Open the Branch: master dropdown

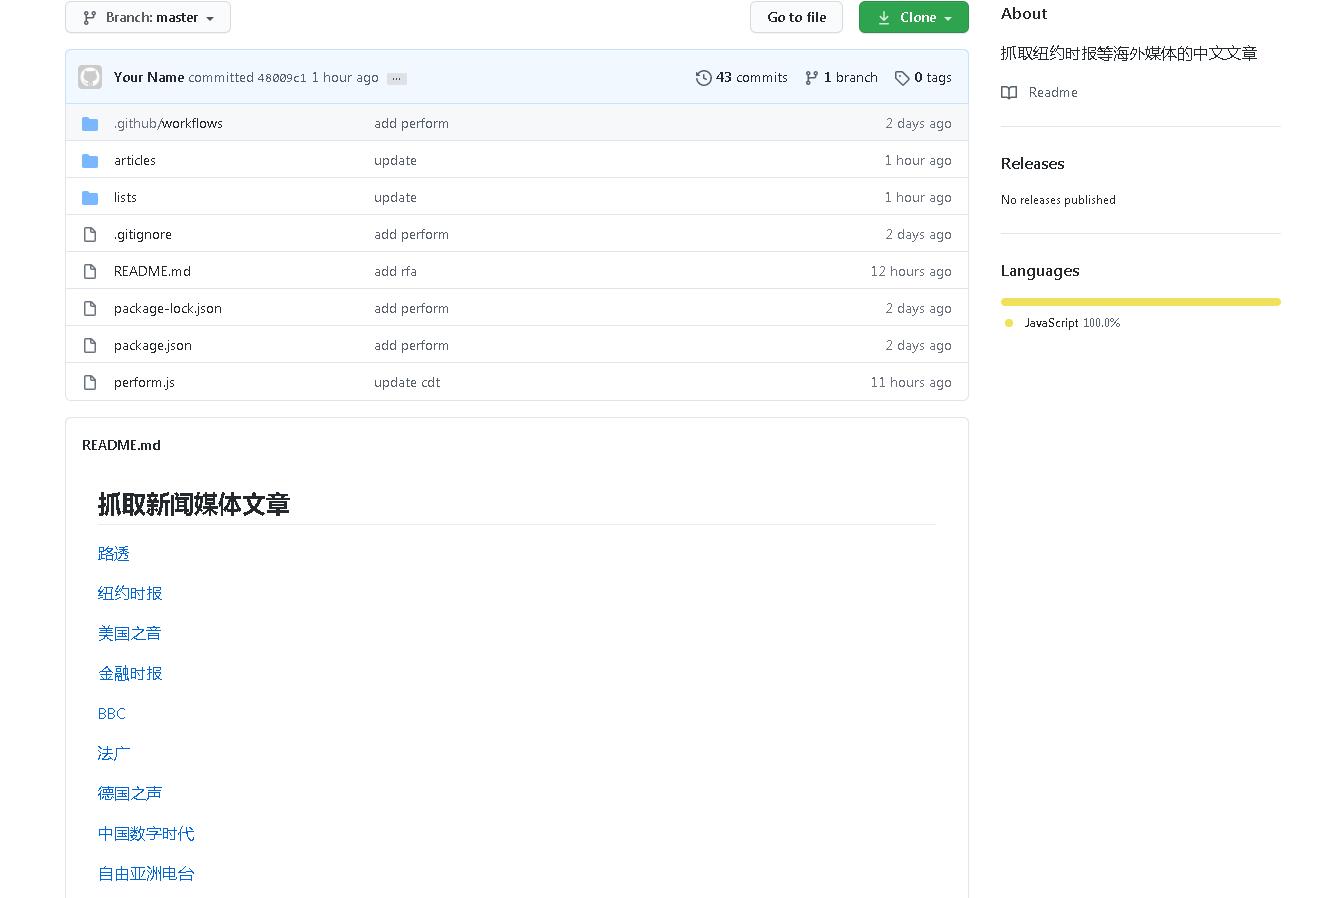pyautogui.click(x=148, y=17)
